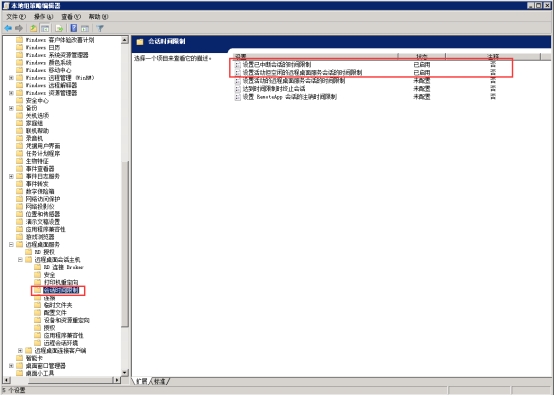Select the 事件查看器 tree folder
554x396 pixels.
[40, 169]
